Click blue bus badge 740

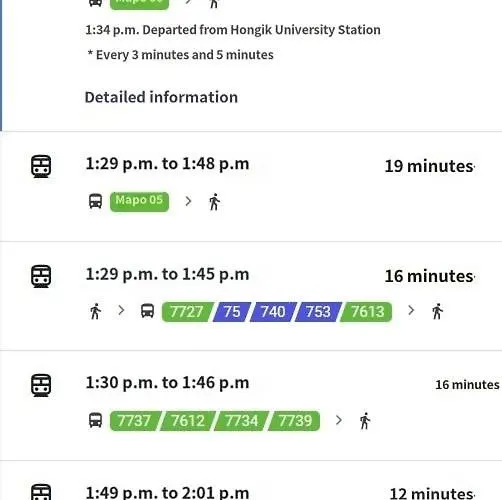[x=273, y=312]
